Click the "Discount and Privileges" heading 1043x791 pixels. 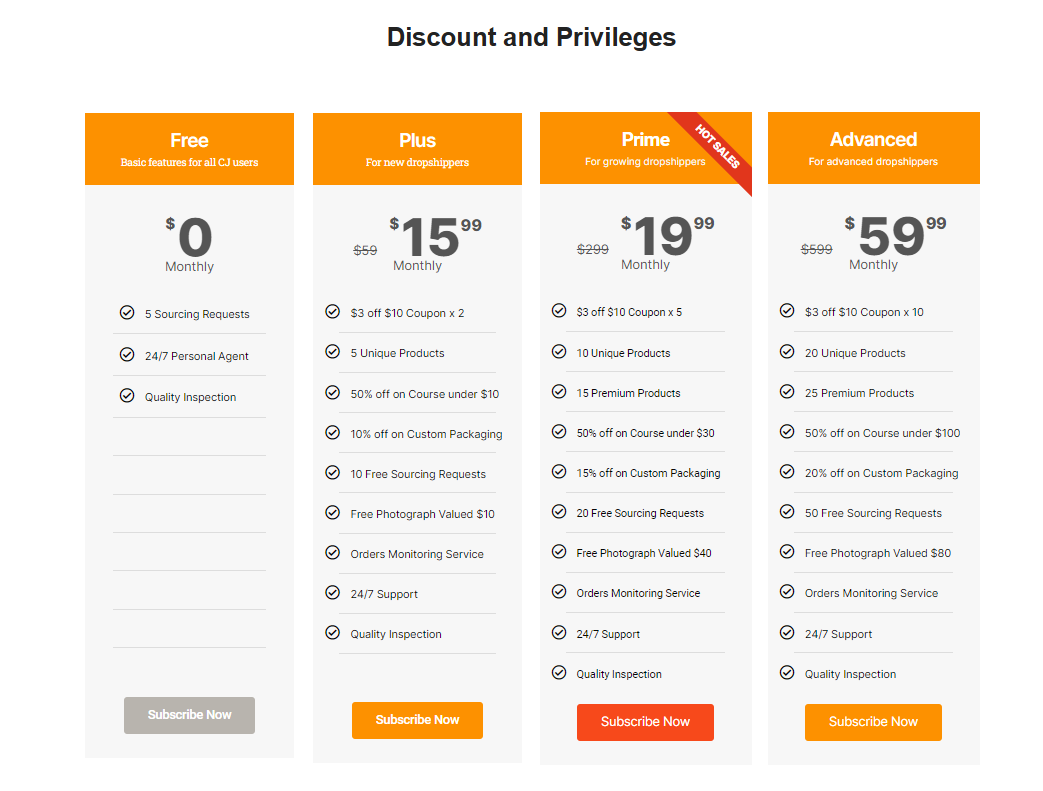click(x=531, y=37)
